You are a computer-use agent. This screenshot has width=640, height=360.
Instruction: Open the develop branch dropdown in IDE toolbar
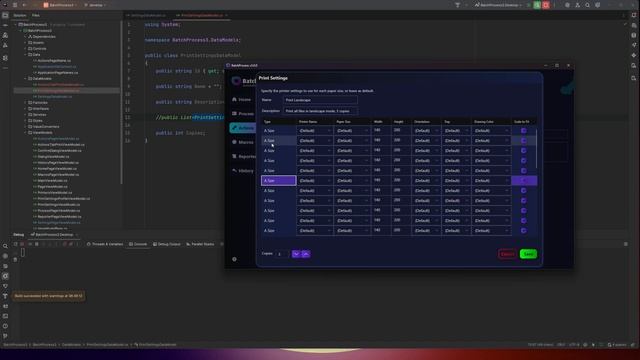click(x=95, y=5)
